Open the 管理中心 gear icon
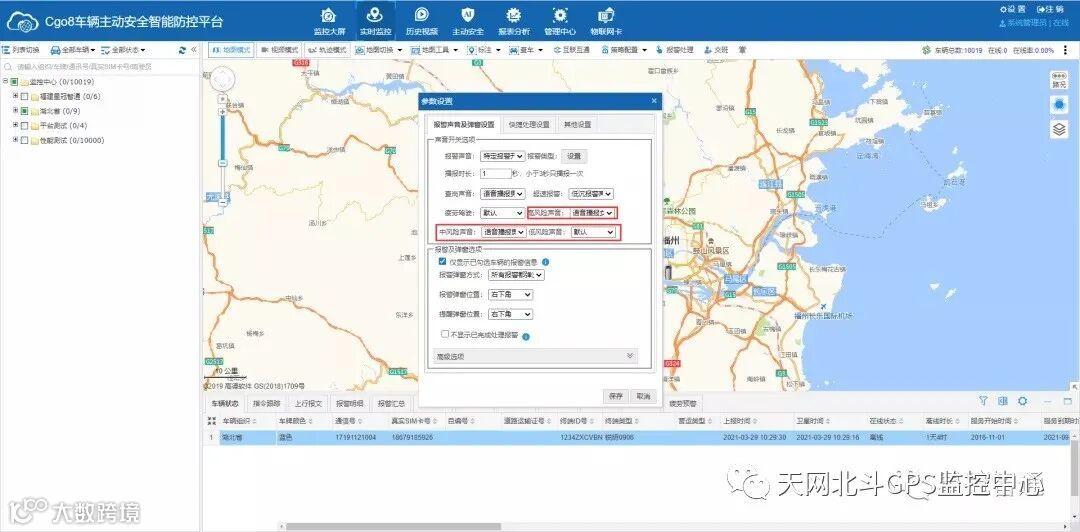Viewport: 1080px width, 532px height. [x=560, y=21]
